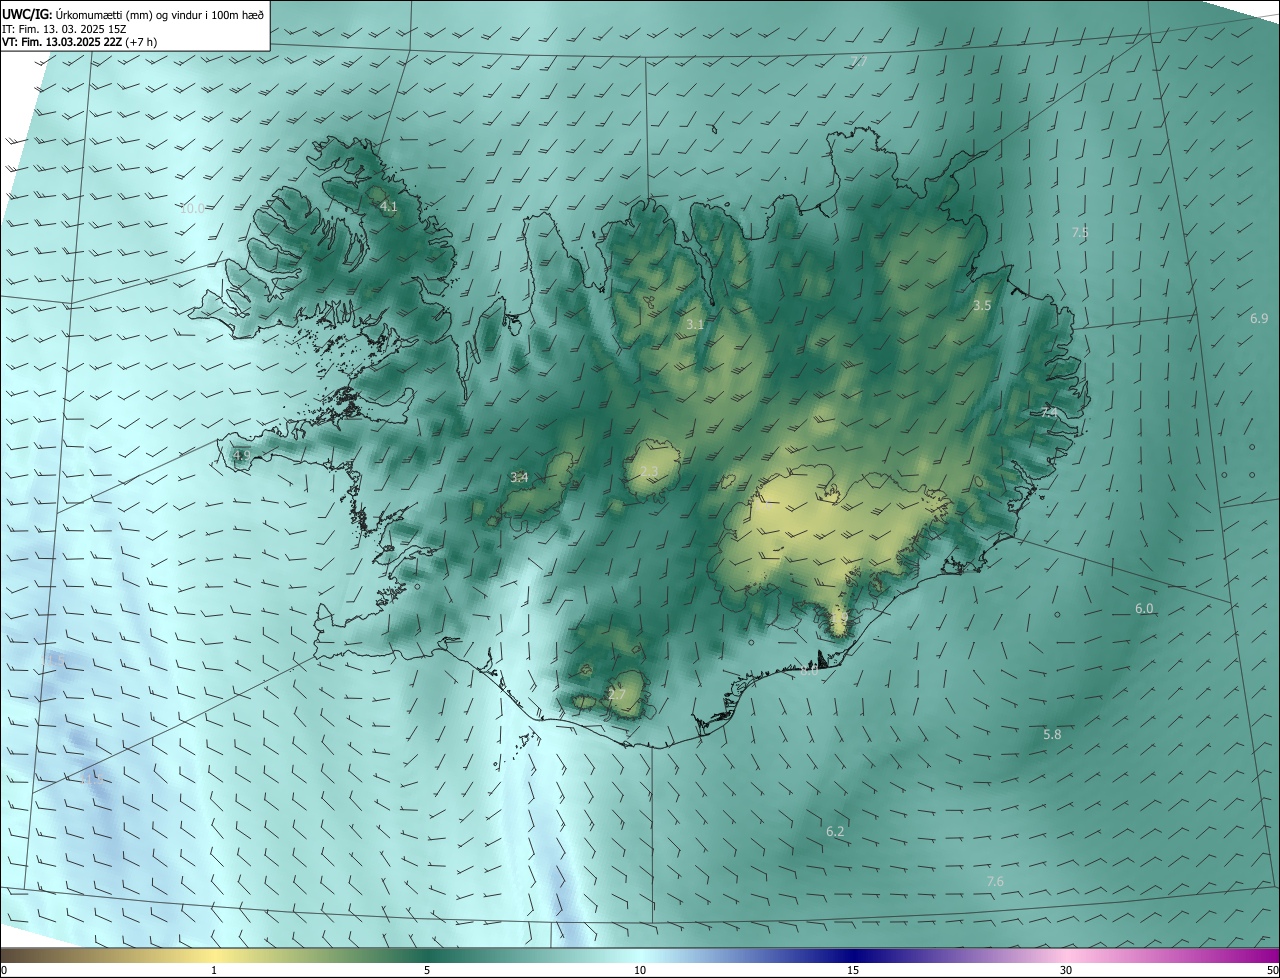Click the '30' tick on the color scale
The image size is (1280, 978).
tap(1066, 971)
